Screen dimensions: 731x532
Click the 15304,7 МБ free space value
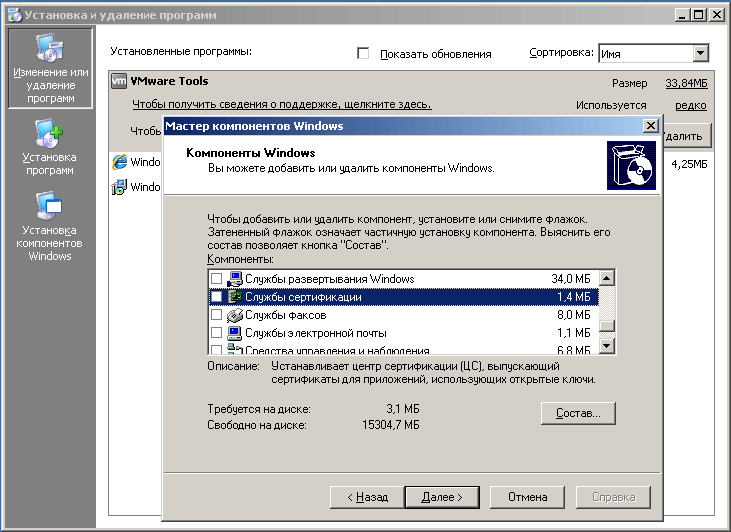pyautogui.click(x=391, y=425)
